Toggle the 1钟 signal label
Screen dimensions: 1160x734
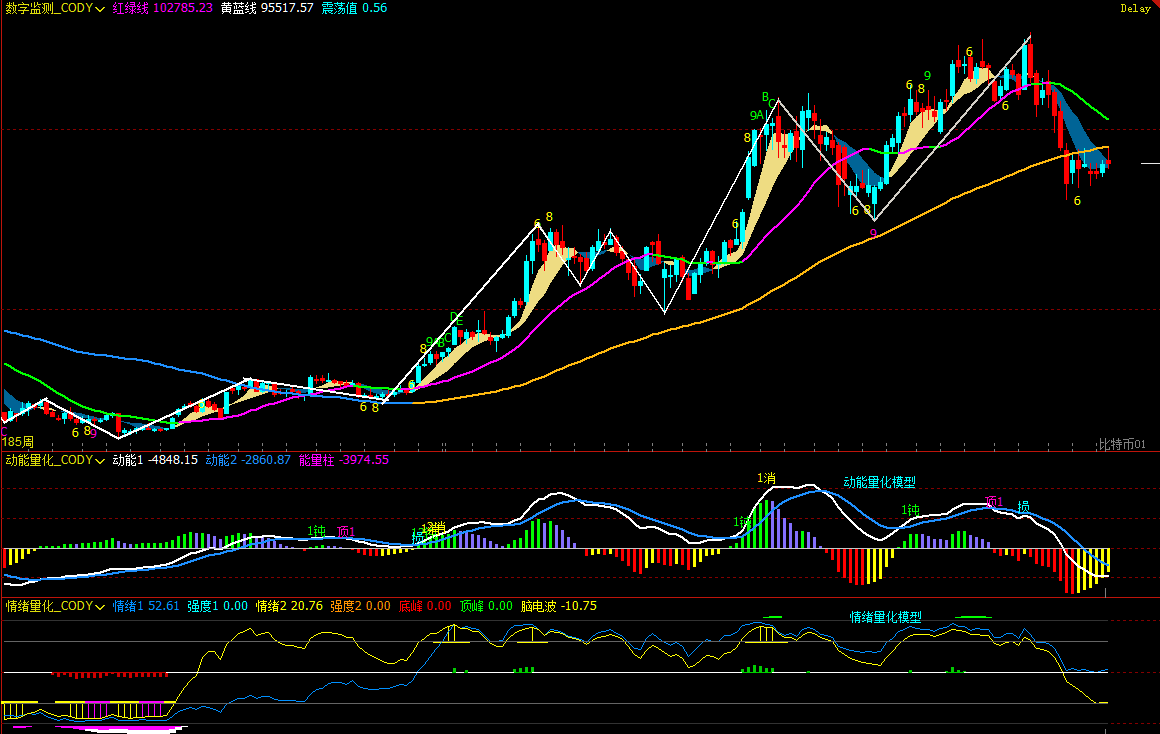click(x=908, y=510)
